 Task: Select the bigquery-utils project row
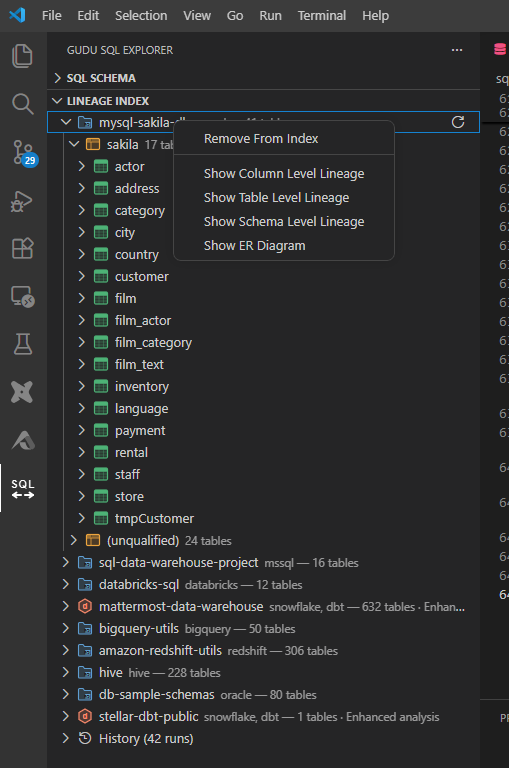point(264,628)
